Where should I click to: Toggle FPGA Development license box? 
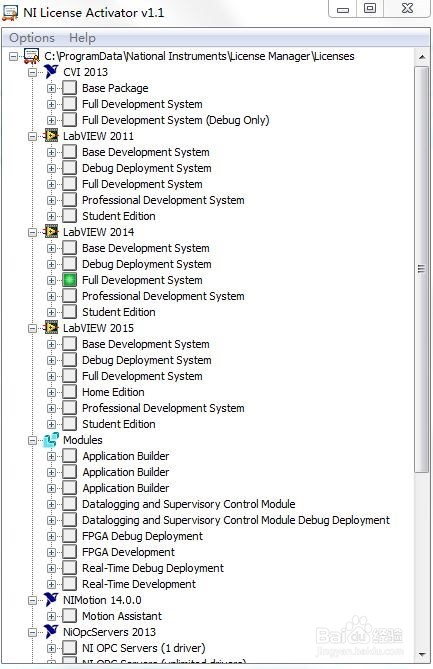pyautogui.click(x=70, y=552)
